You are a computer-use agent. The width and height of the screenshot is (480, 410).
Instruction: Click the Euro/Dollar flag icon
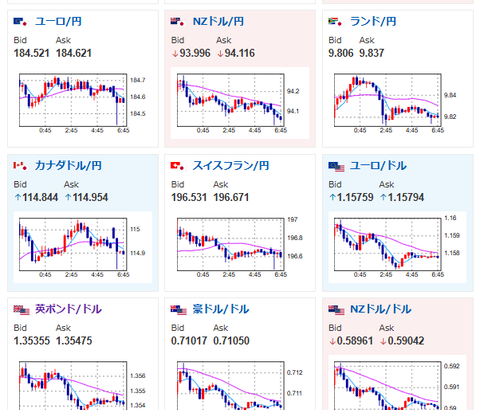[336, 167]
